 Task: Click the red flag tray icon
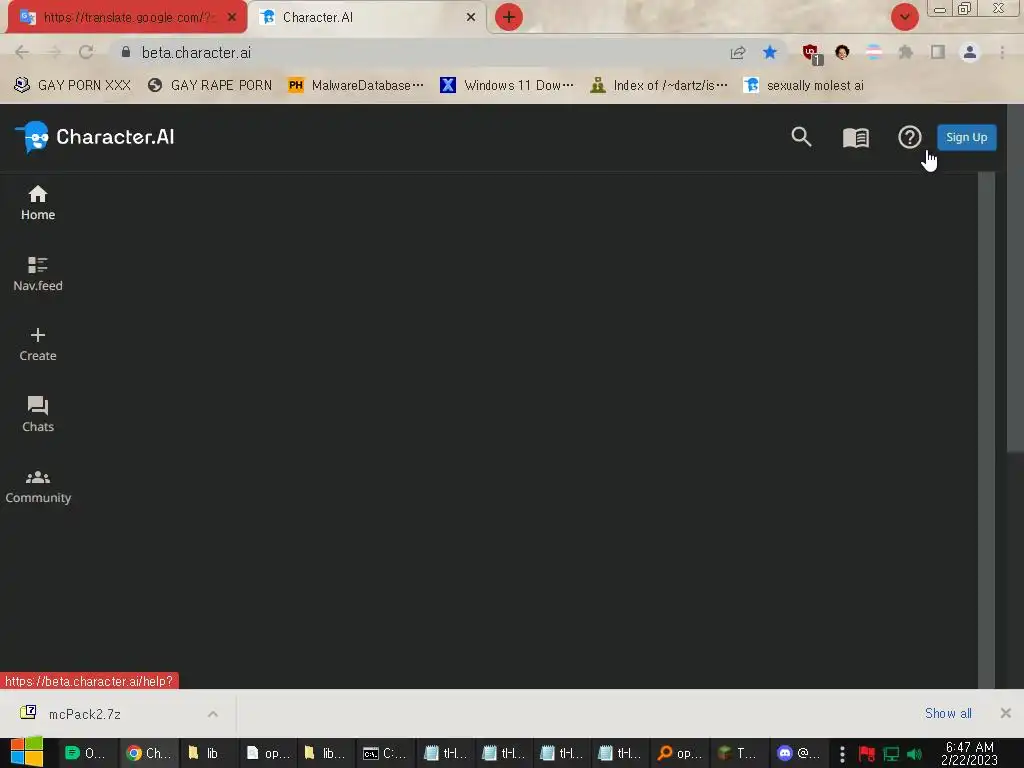pyautogui.click(x=867, y=754)
